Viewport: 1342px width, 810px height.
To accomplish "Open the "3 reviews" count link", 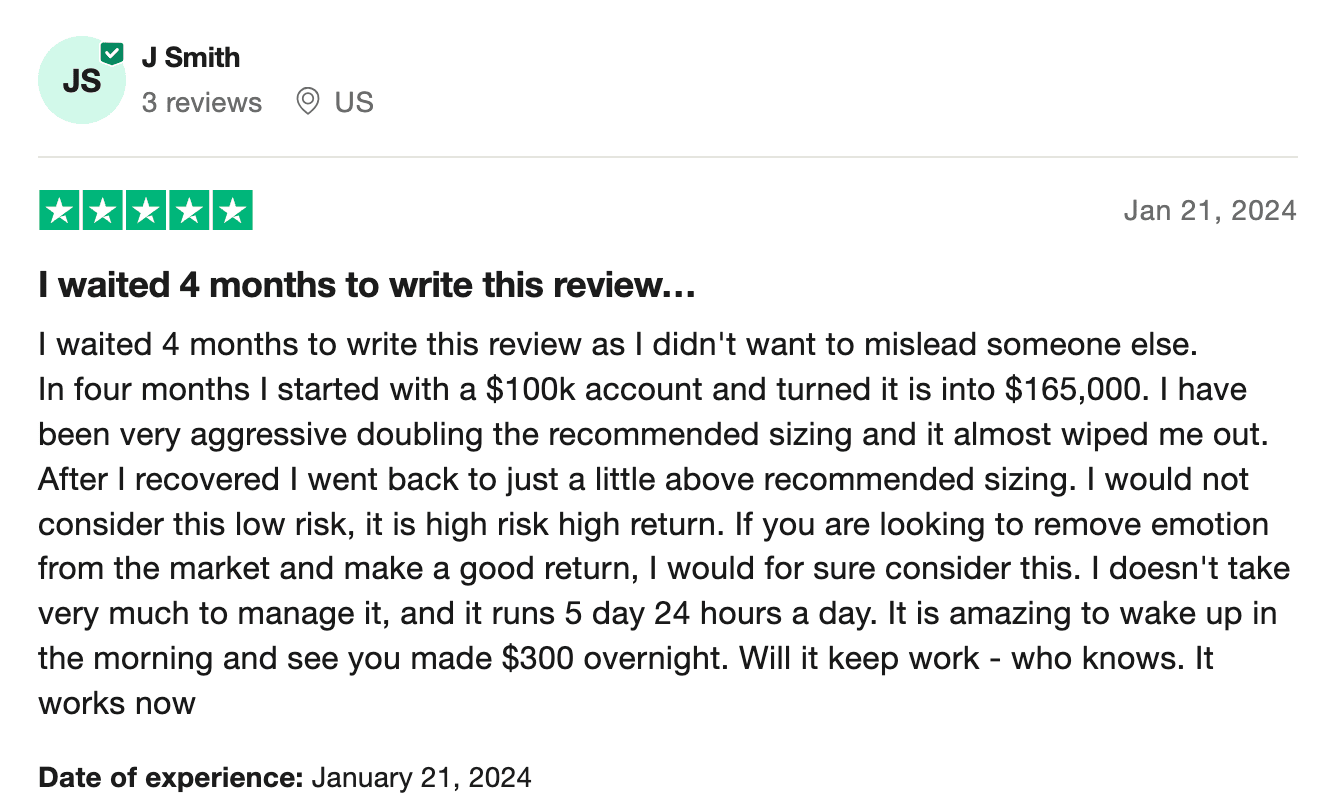I will pos(201,102).
